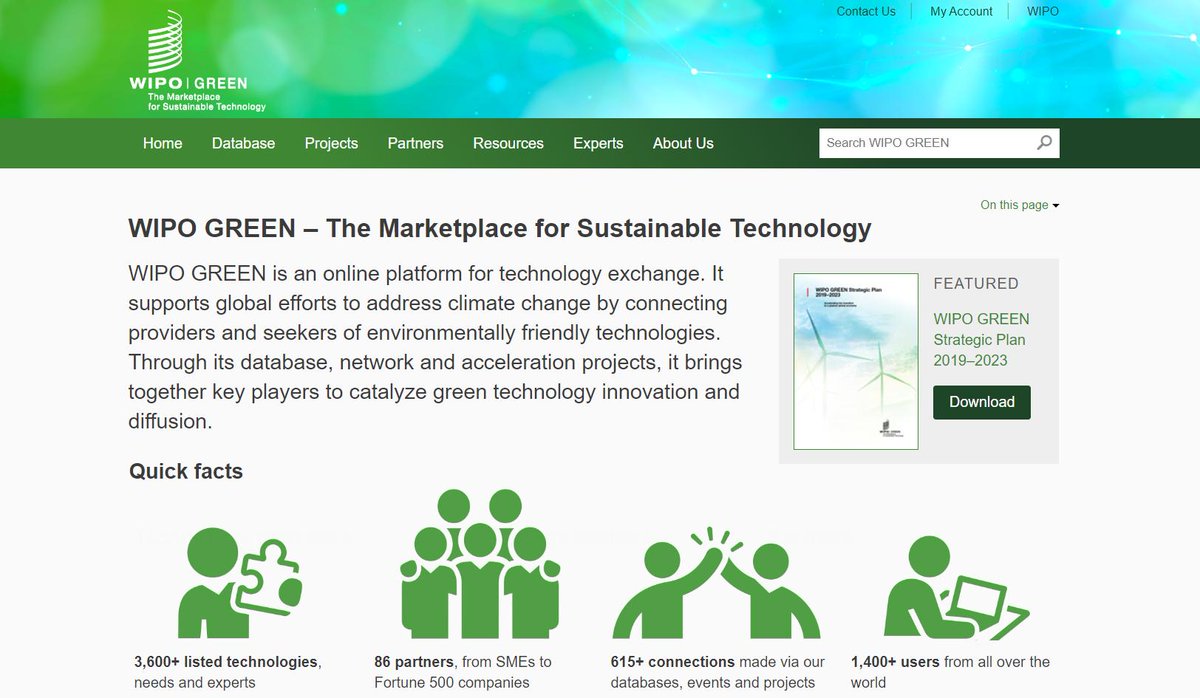Open the Projects menu item
Image resolution: width=1200 pixels, height=698 pixels.
point(331,143)
